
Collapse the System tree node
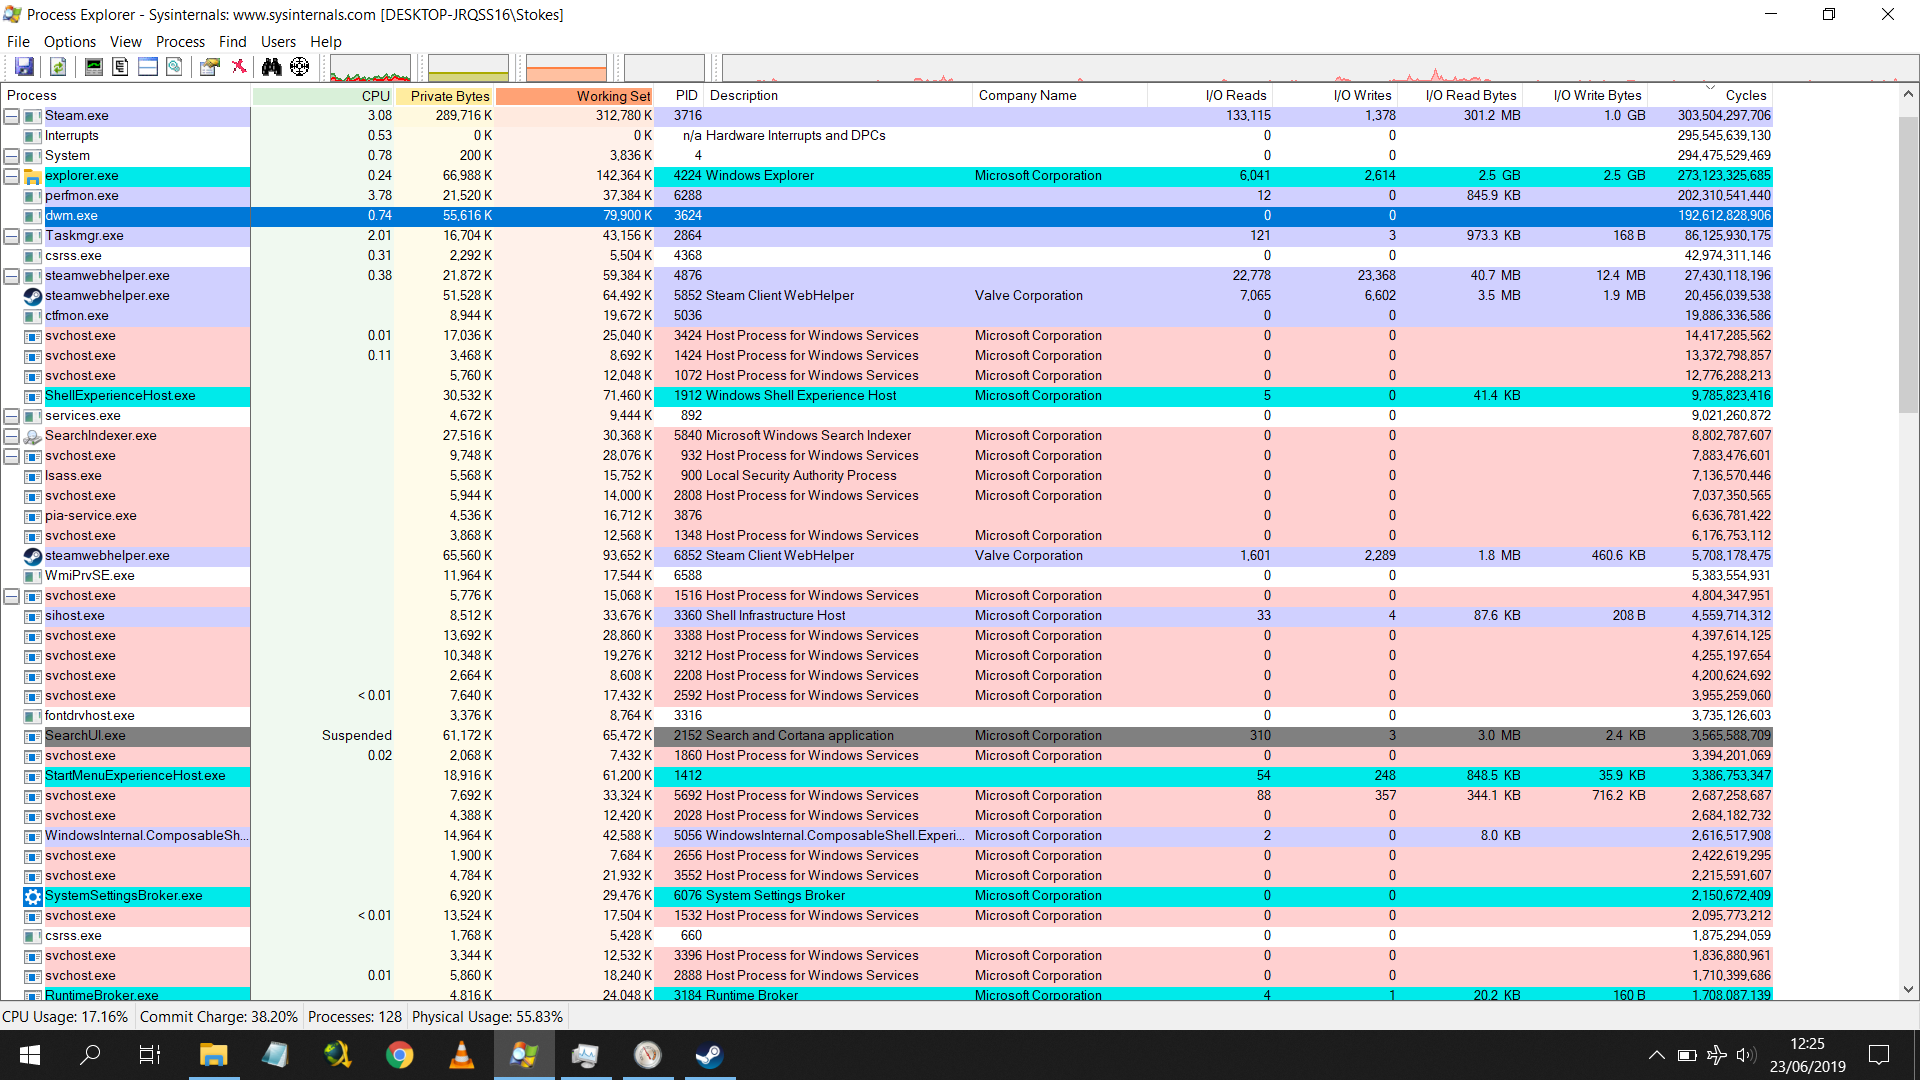(x=12, y=156)
